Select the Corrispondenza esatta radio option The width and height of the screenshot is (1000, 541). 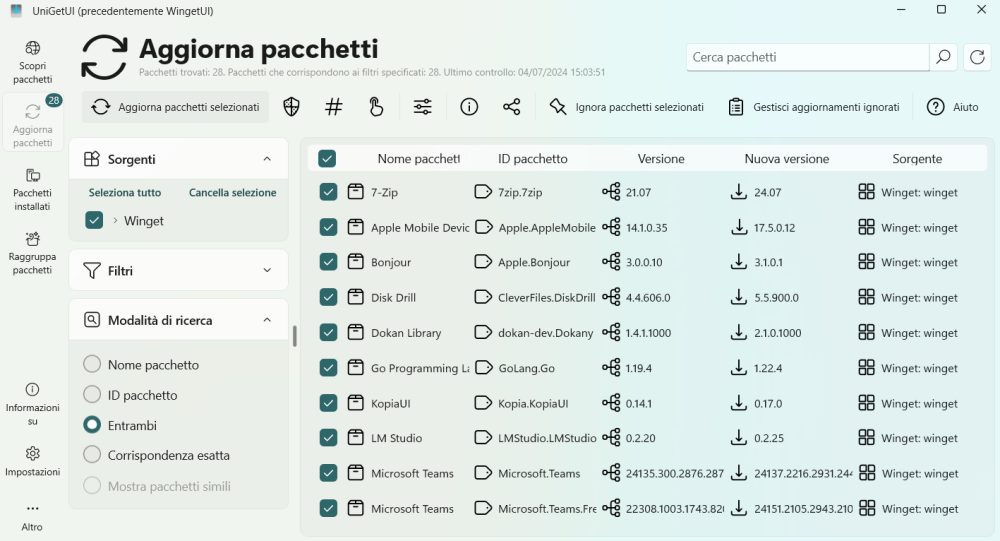(92, 455)
